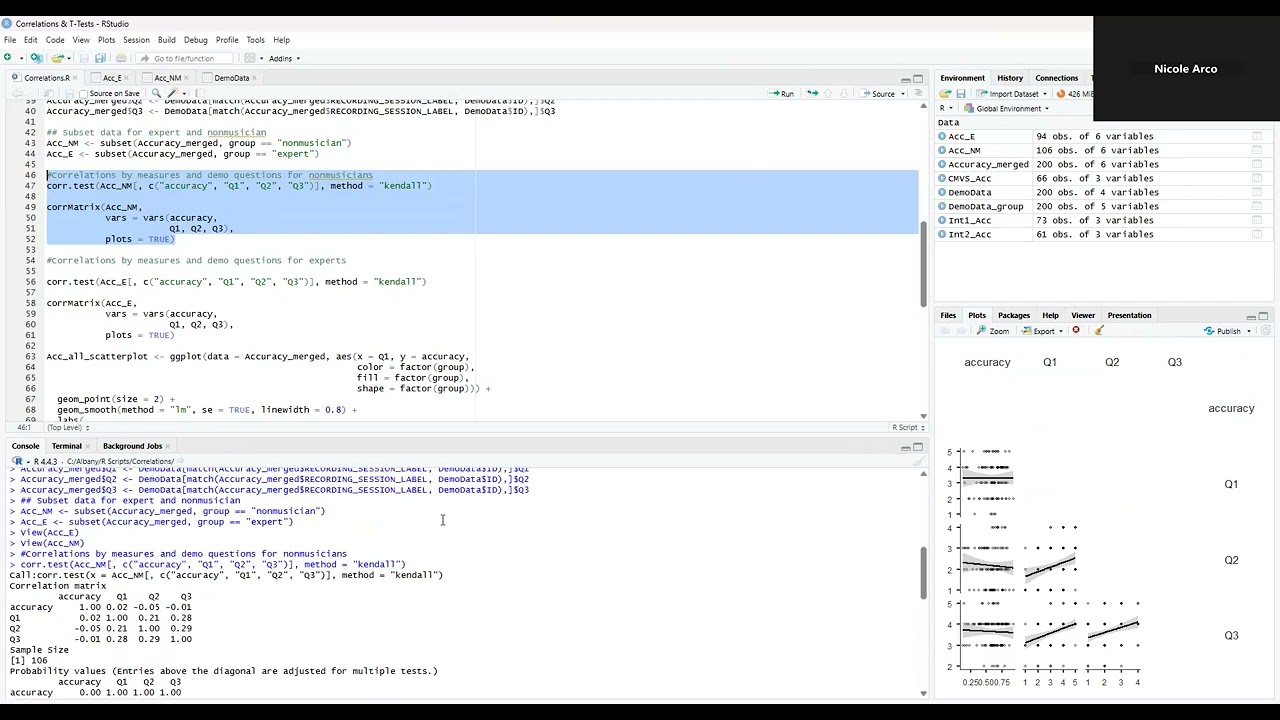
Task: Expand the Accuracy_merged object details
Action: pyautogui.click(x=942, y=164)
